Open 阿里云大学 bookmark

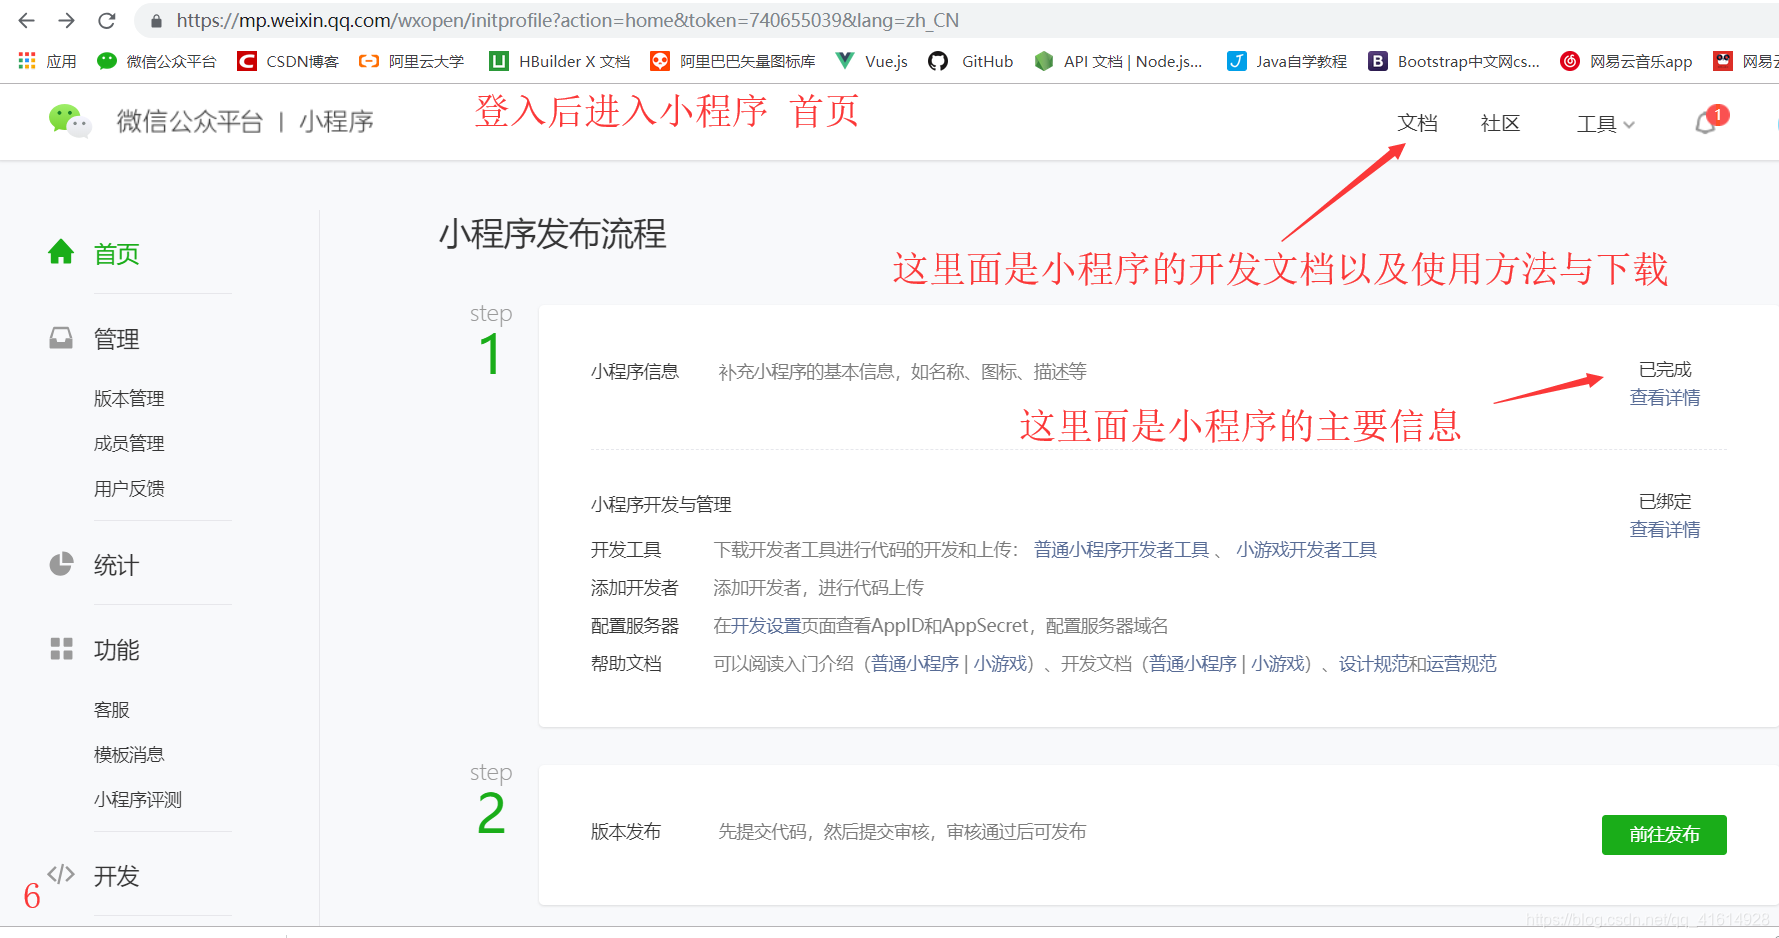click(411, 61)
